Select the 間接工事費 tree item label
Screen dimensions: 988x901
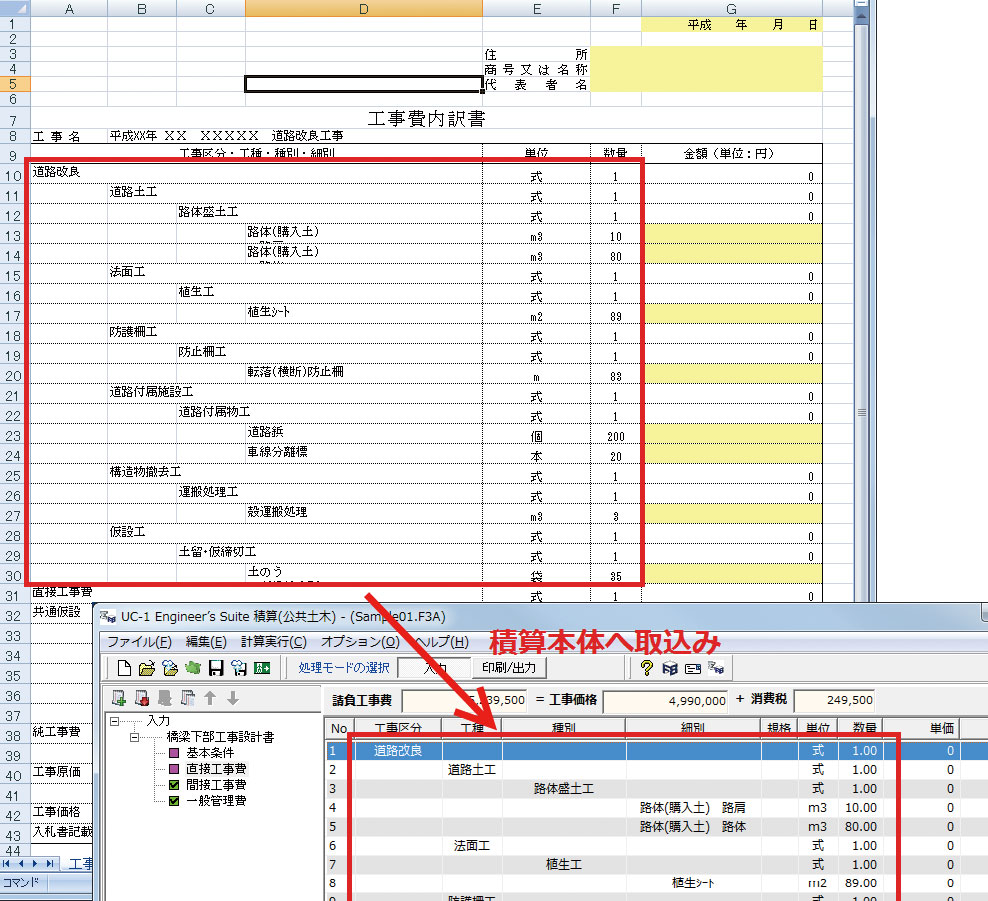pos(216,785)
